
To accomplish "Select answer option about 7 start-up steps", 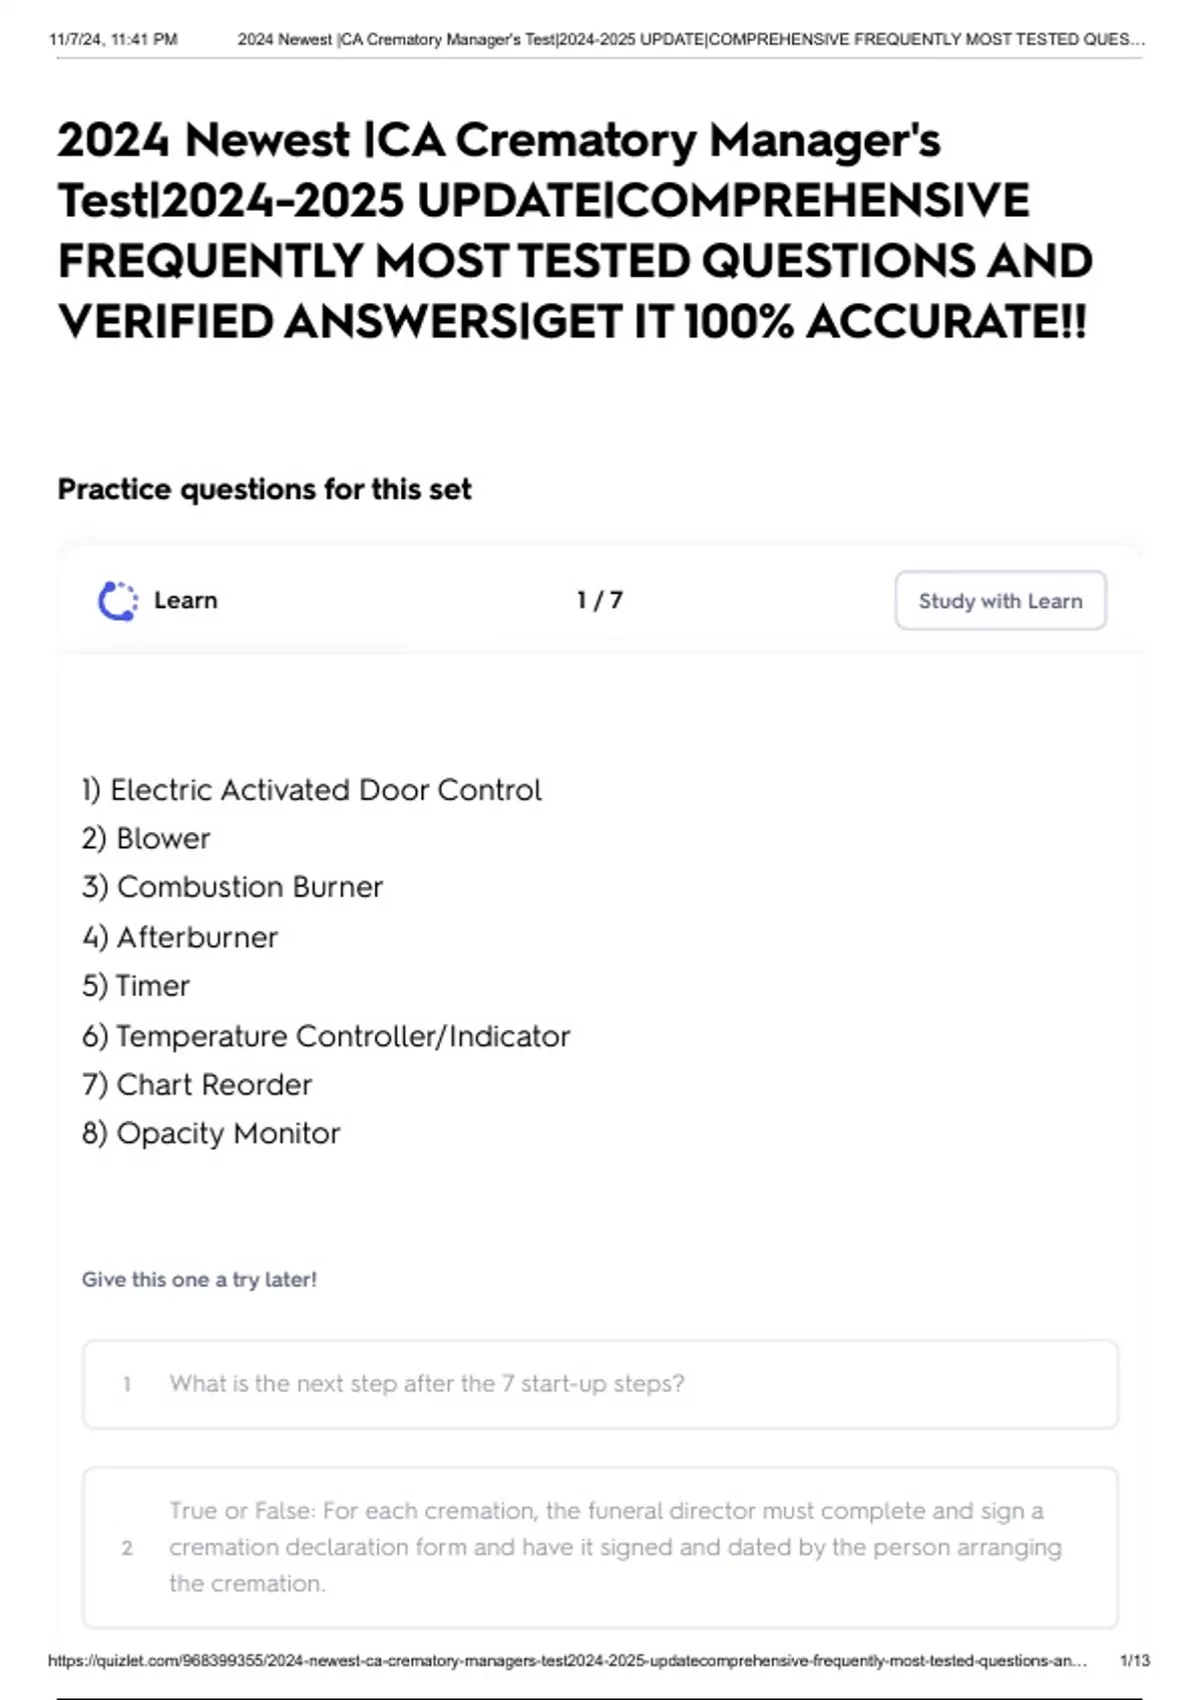I will pos(600,1384).
